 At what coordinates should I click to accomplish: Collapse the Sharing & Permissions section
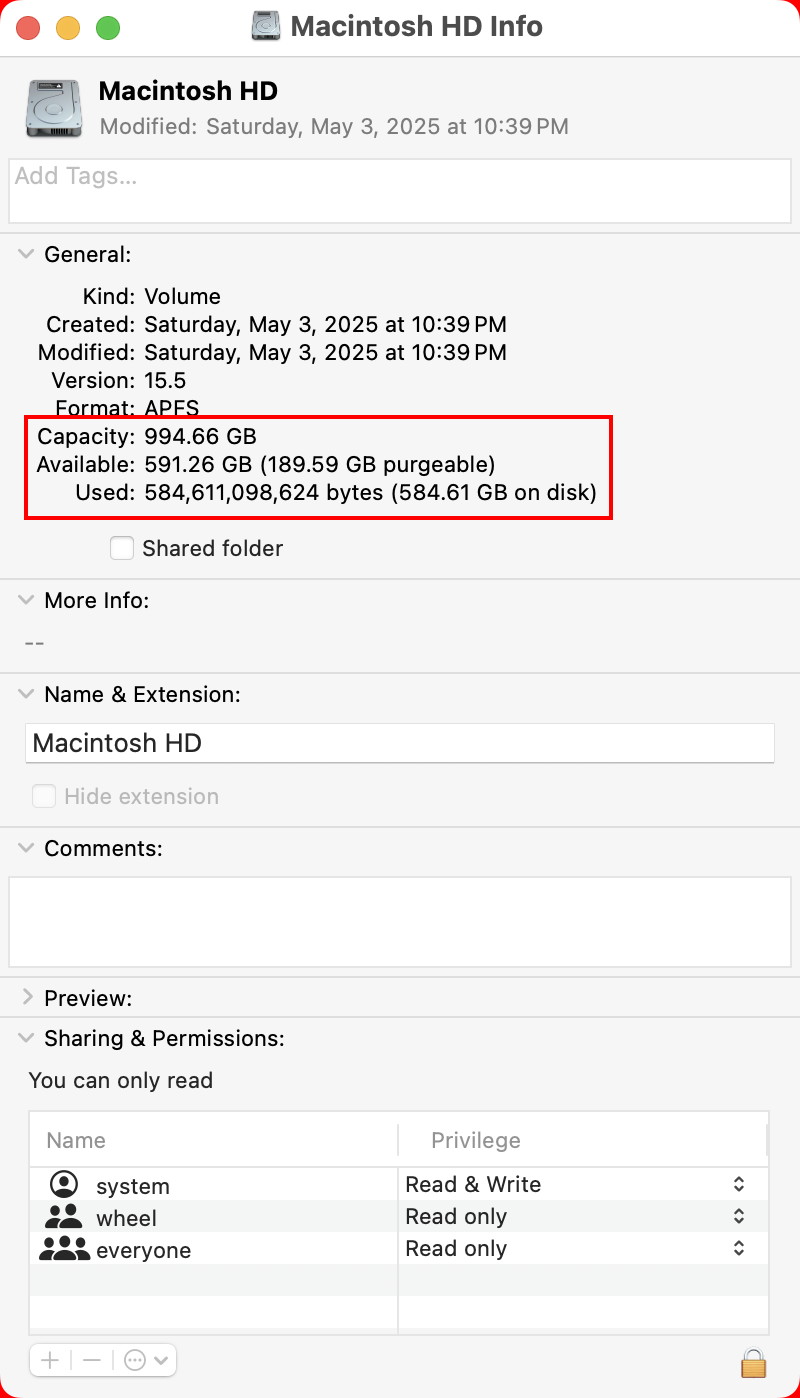coord(26,1038)
